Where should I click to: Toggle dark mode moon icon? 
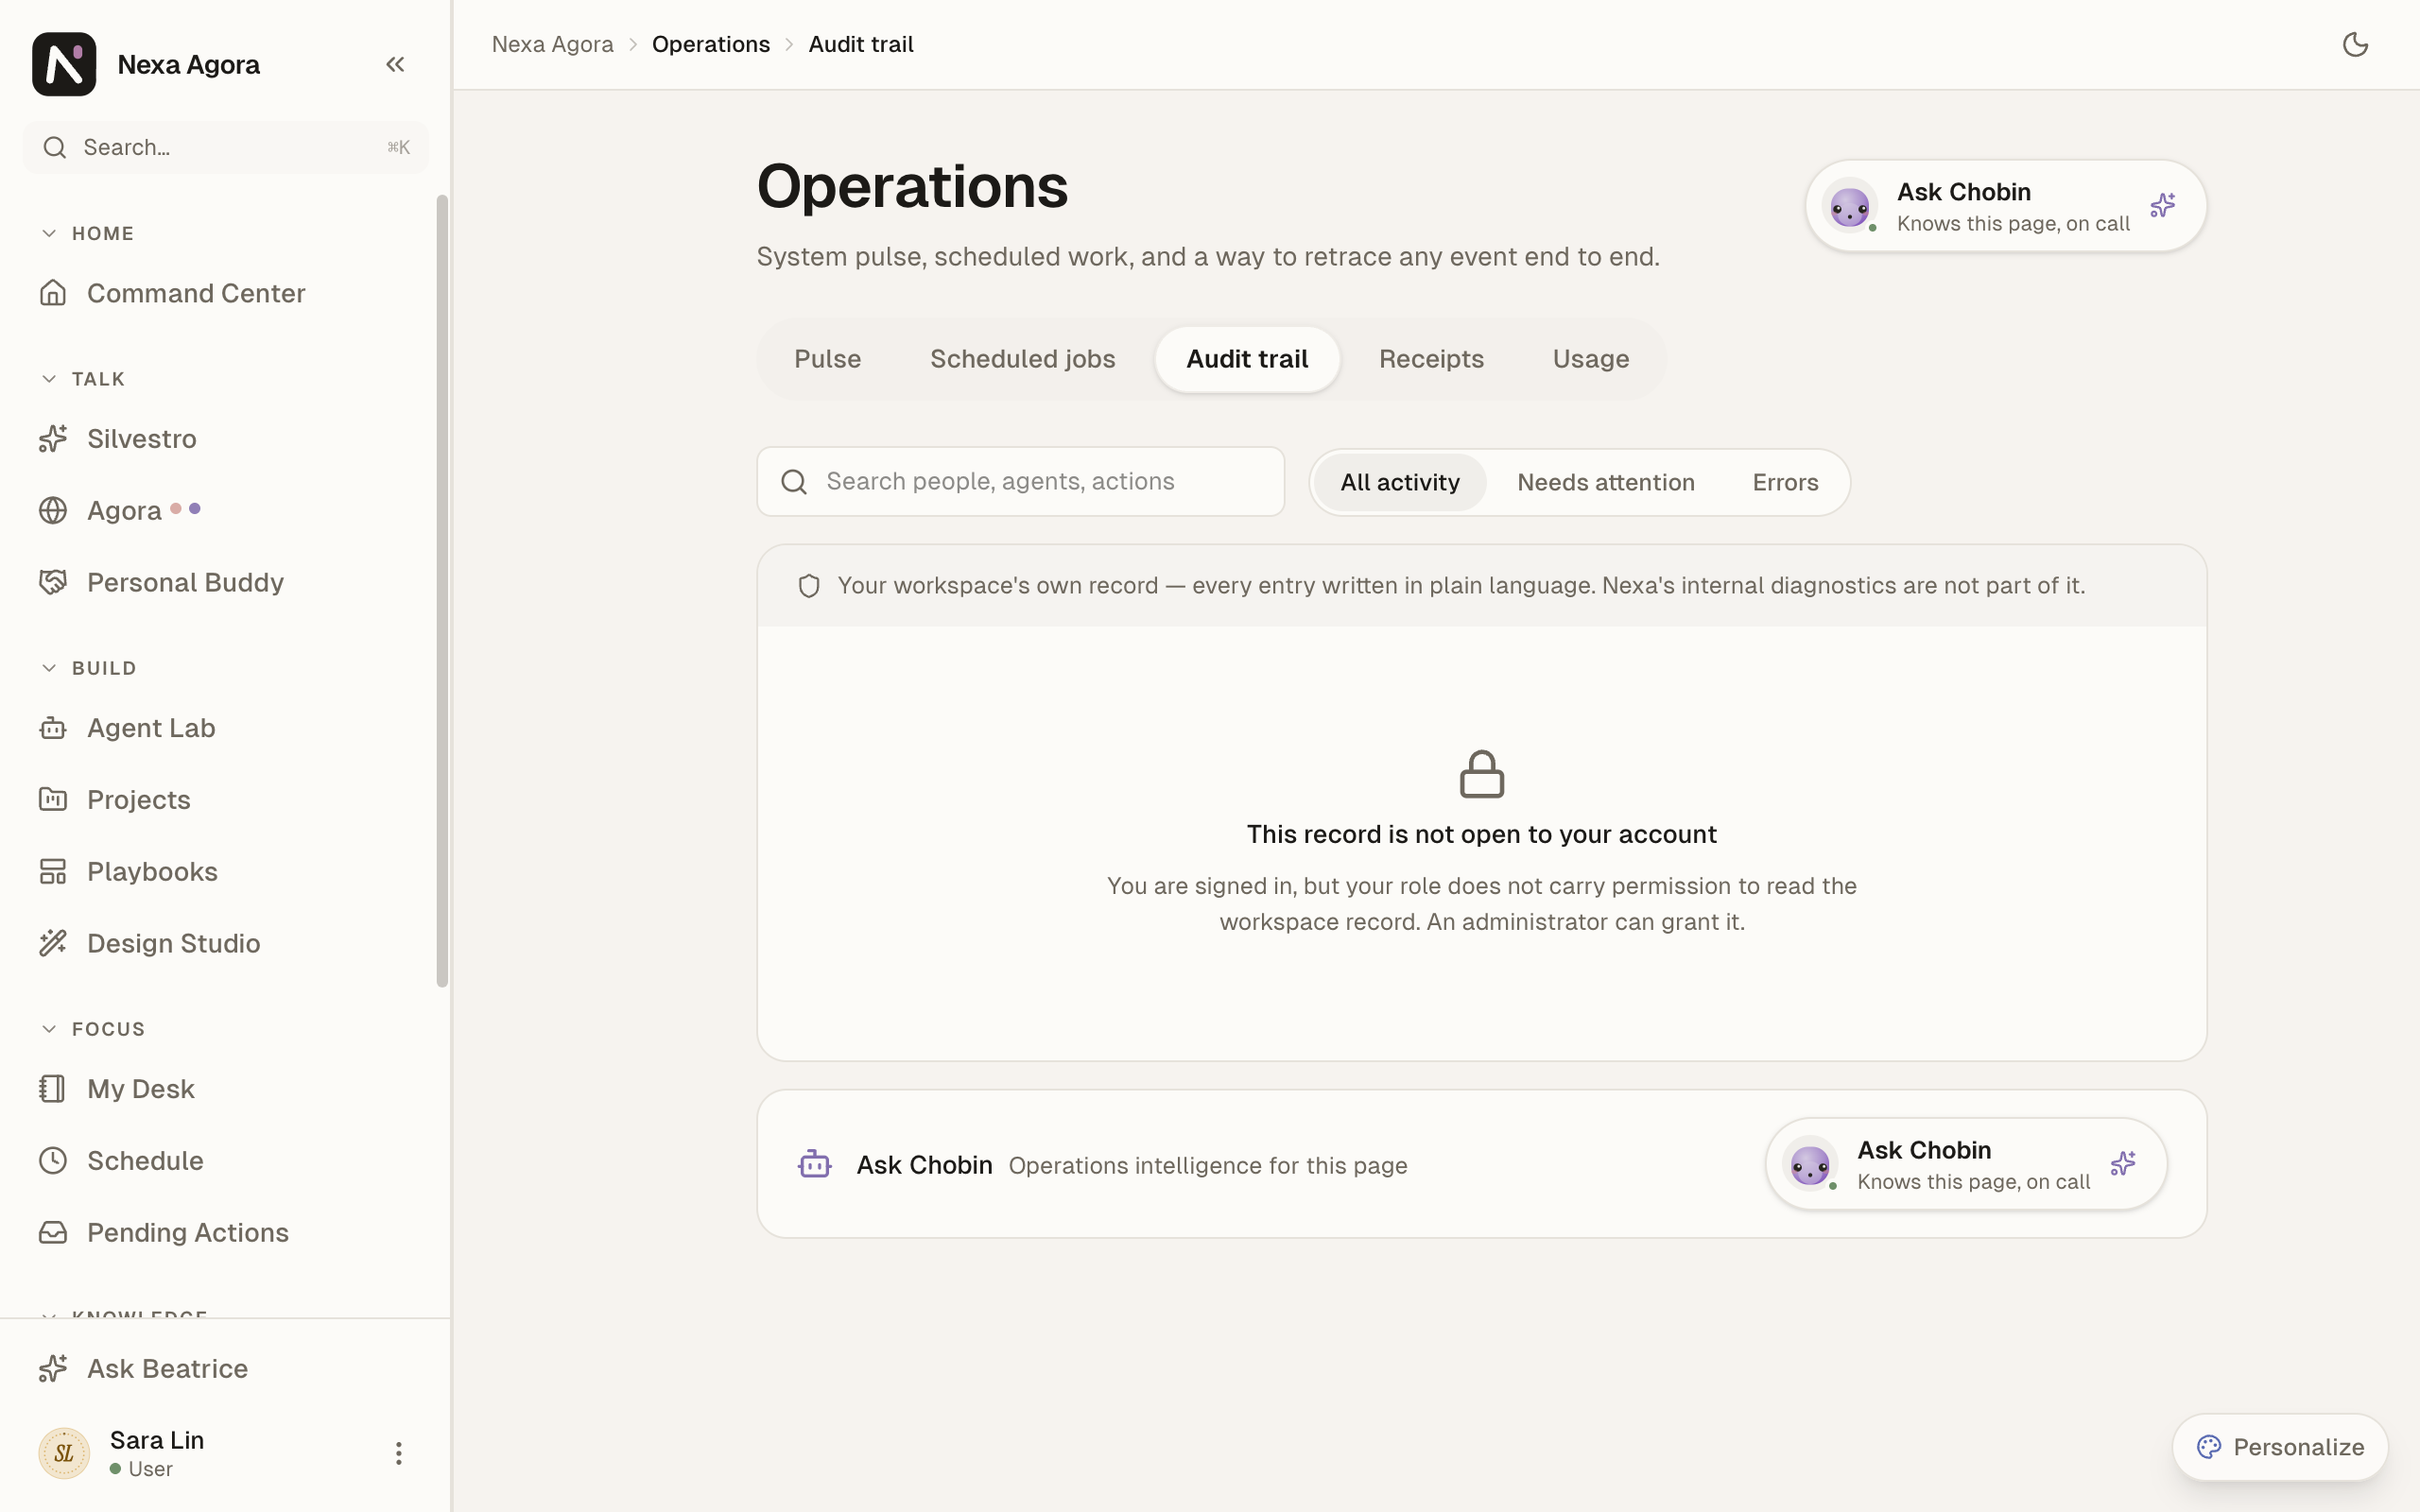pos(2355,44)
